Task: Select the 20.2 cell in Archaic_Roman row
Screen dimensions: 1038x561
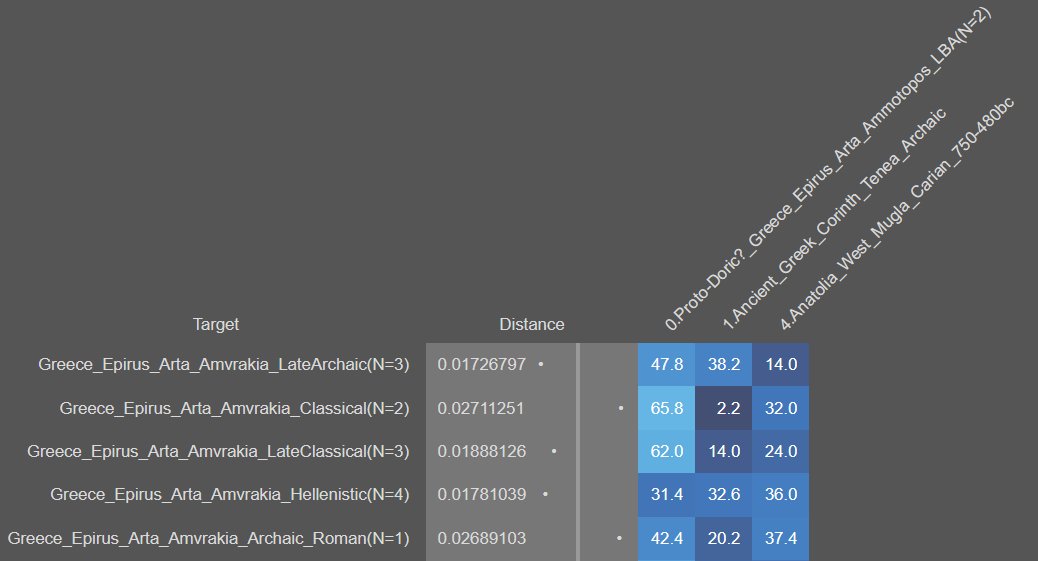Action: [x=724, y=538]
